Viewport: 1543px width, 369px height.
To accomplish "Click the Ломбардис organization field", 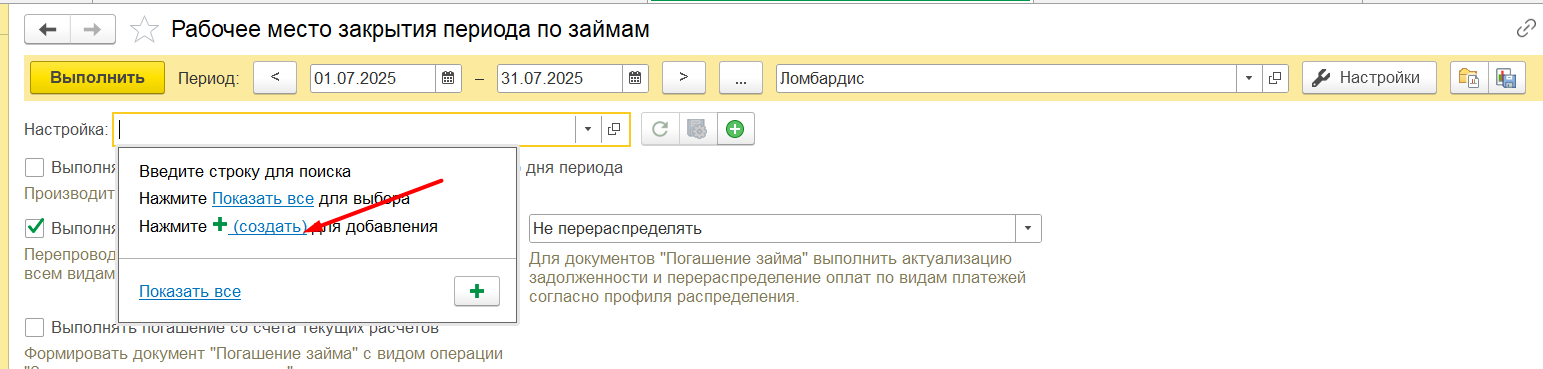I will [x=1006, y=78].
